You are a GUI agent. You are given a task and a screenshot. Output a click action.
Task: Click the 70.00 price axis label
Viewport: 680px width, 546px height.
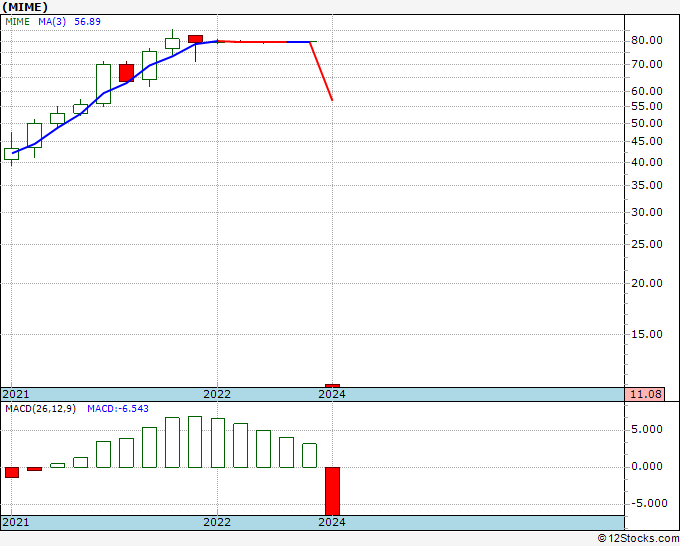[x=647, y=64]
